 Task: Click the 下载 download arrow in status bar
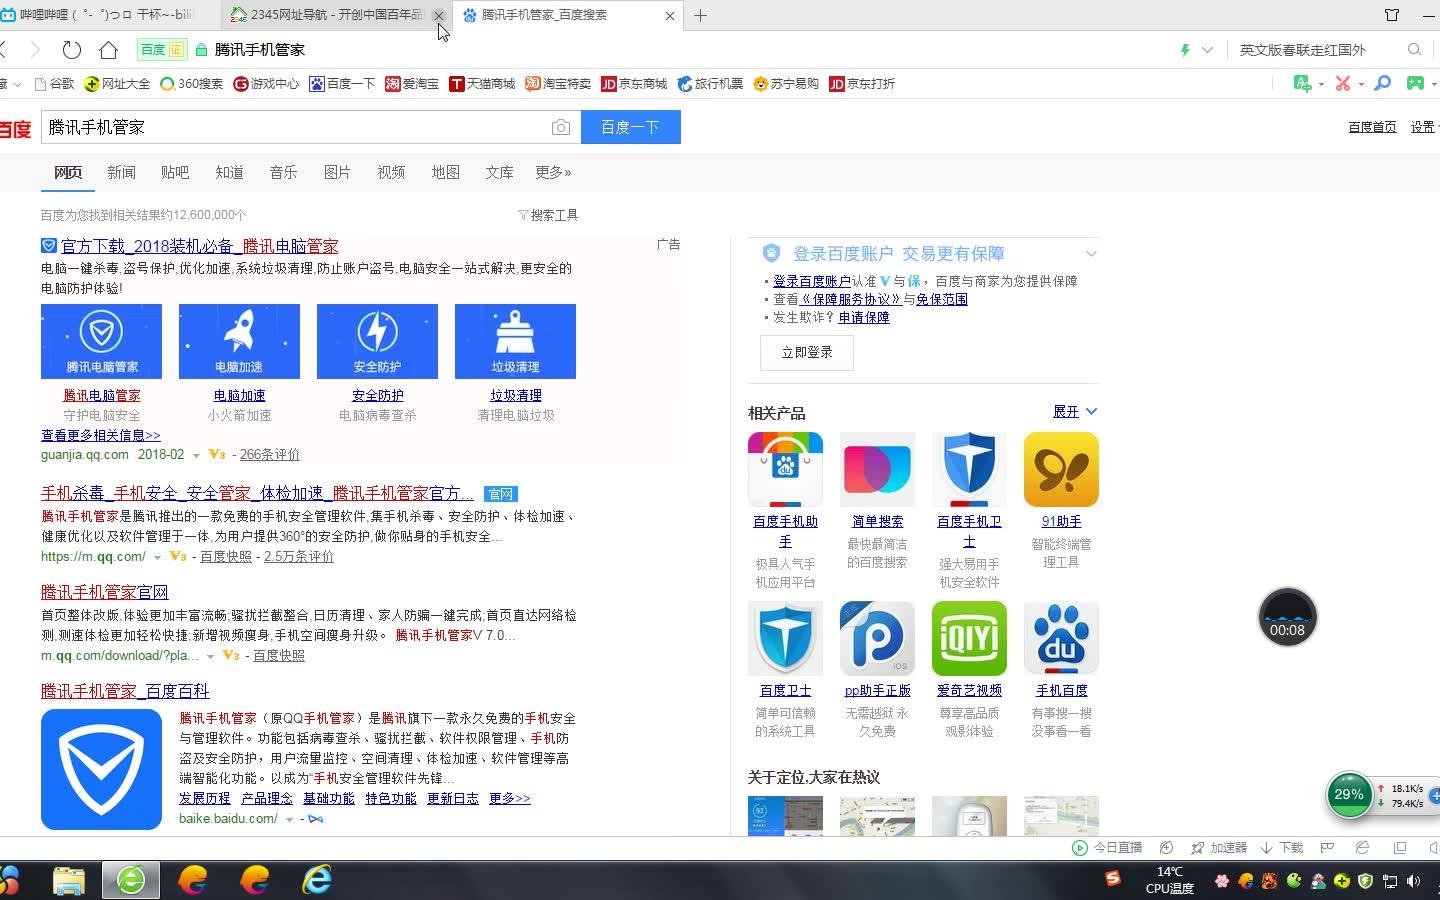(x=1266, y=848)
